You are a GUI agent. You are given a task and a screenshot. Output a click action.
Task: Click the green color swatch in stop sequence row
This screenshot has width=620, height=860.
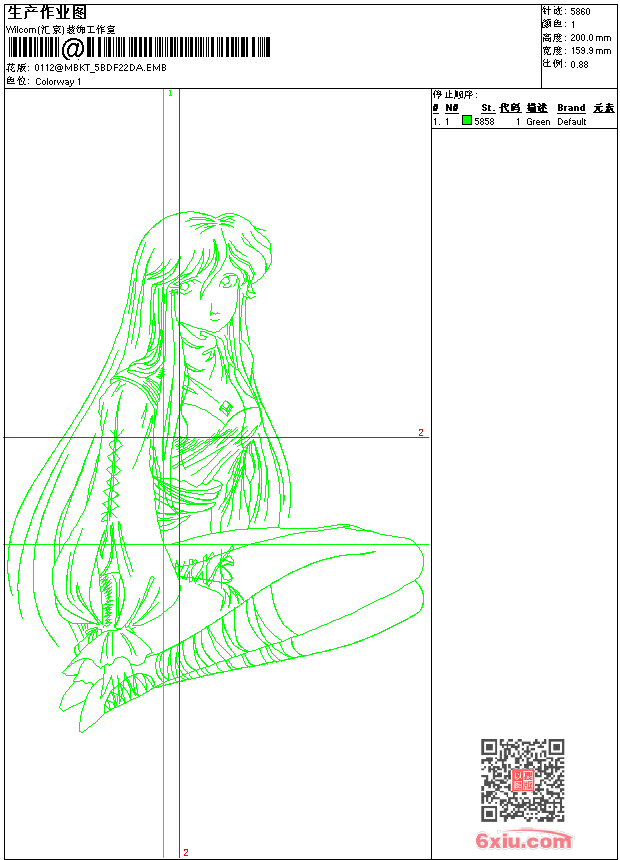(x=467, y=120)
